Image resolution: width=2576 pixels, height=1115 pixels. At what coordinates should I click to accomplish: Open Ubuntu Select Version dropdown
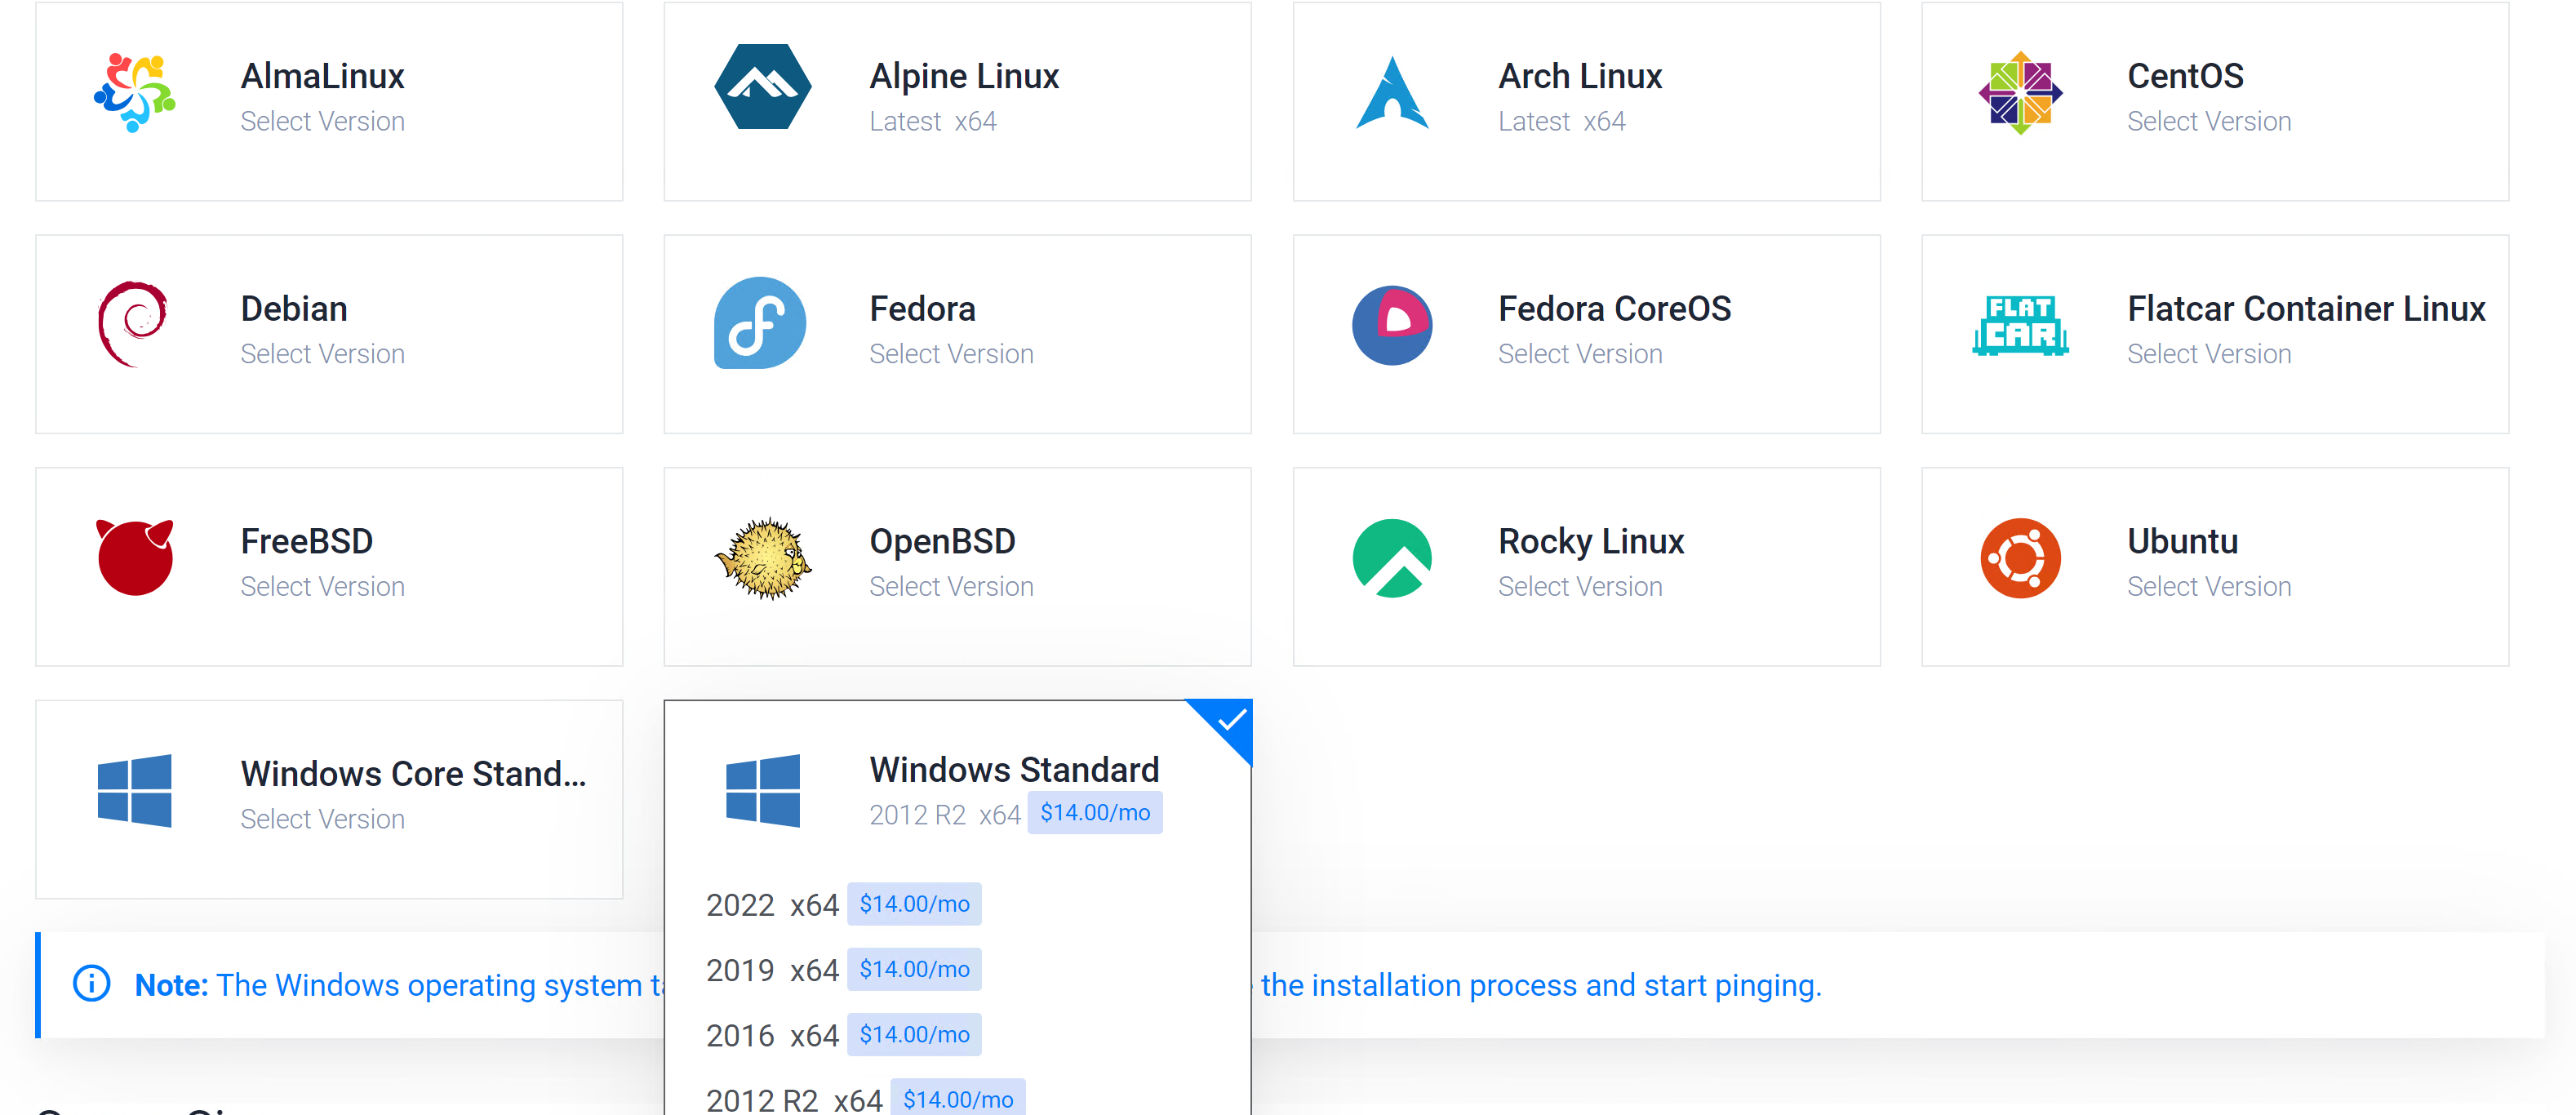click(2208, 587)
